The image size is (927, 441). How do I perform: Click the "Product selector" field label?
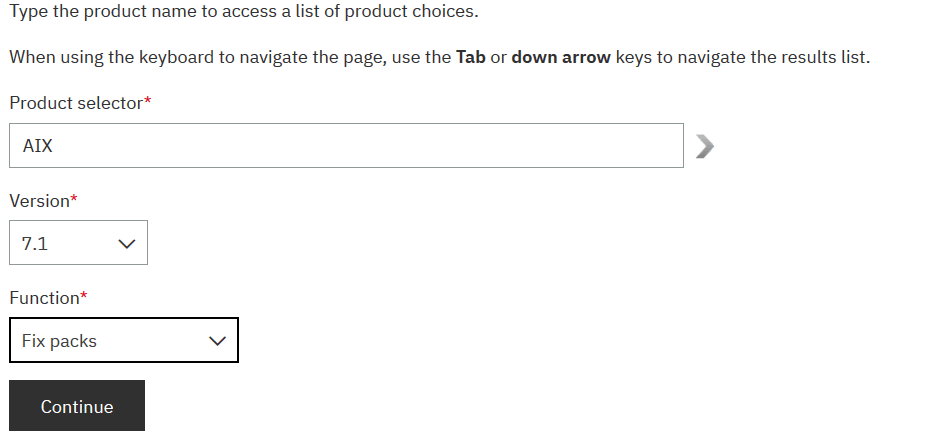point(76,103)
